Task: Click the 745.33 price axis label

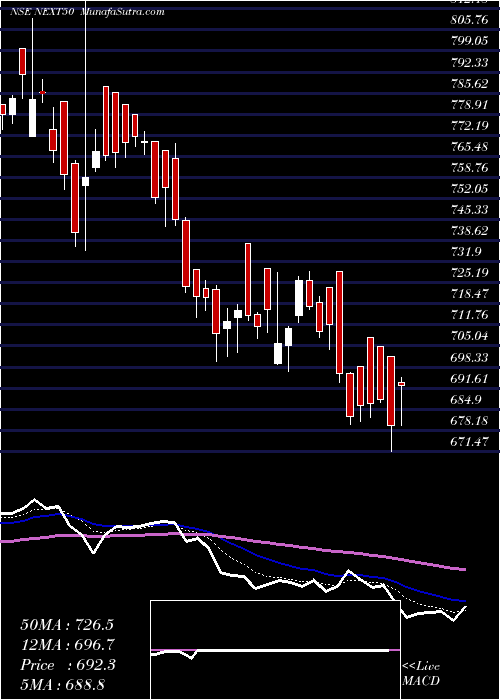Action: tap(468, 210)
